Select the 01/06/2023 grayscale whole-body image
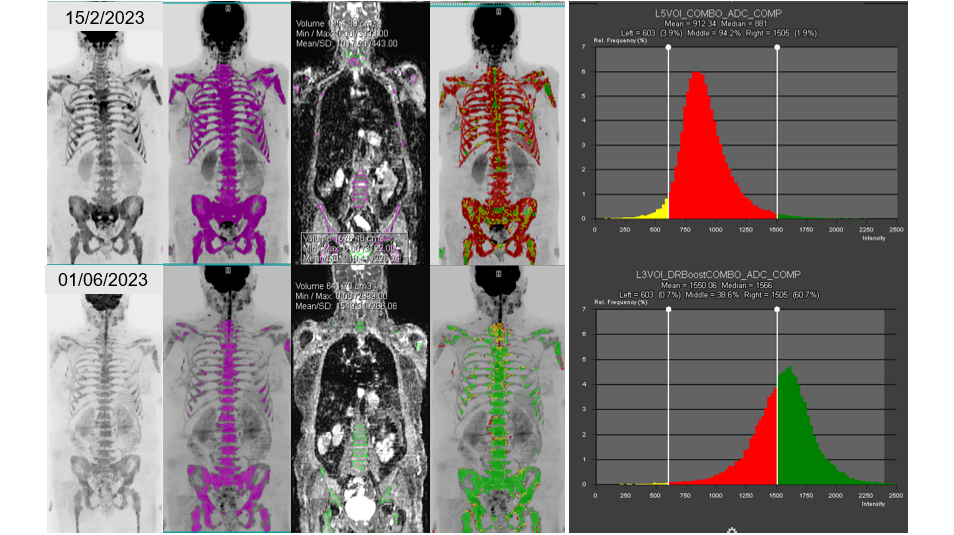Viewport: 954px width, 535px height. click(104, 410)
